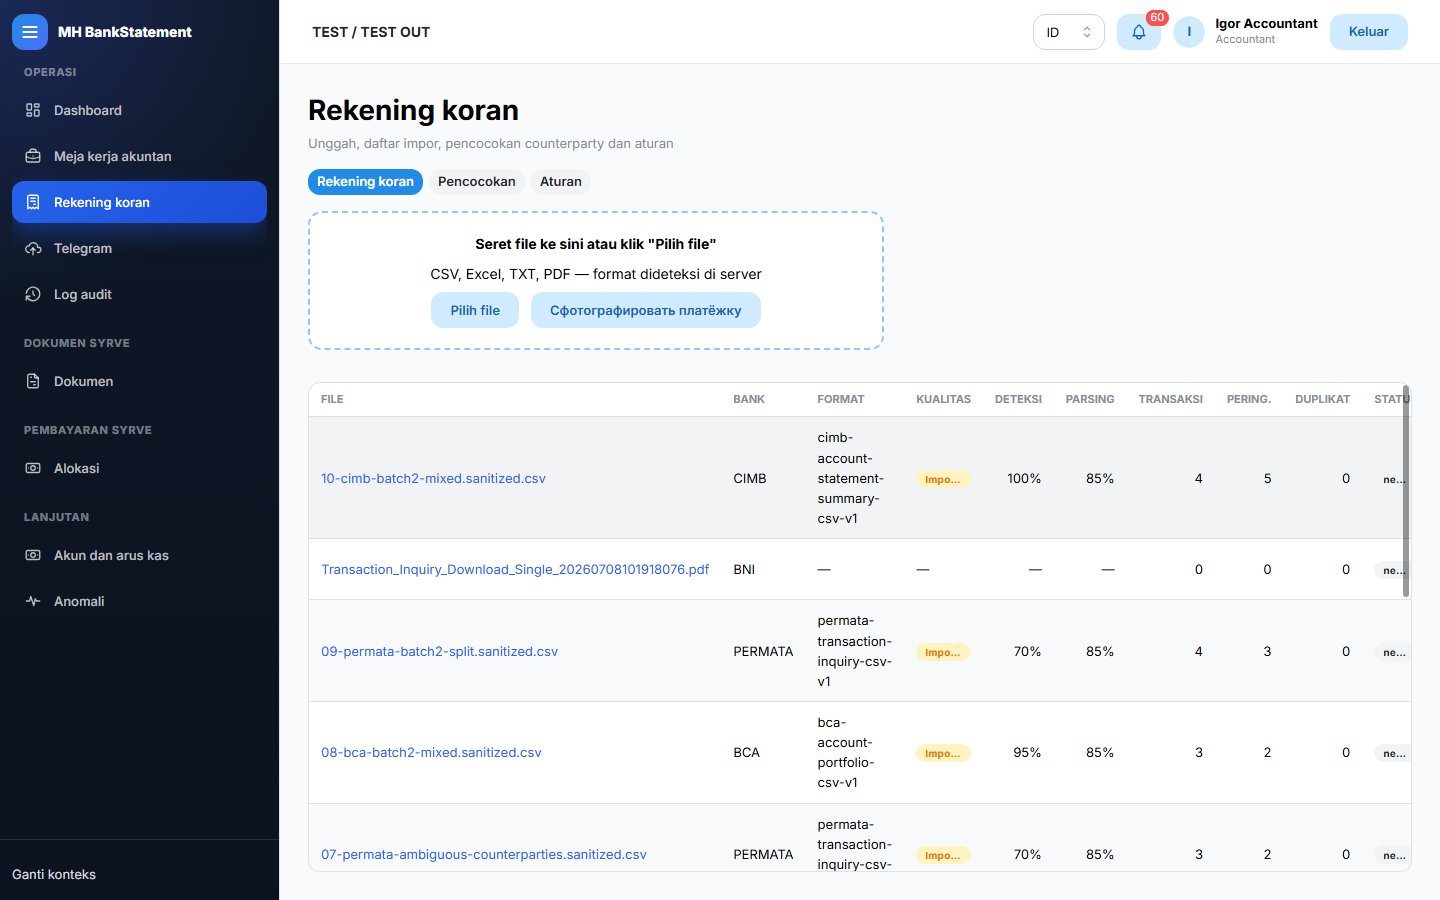Screen dimensions: 1440x900
Task: Open the notifications bell icon
Action: (x=1138, y=32)
